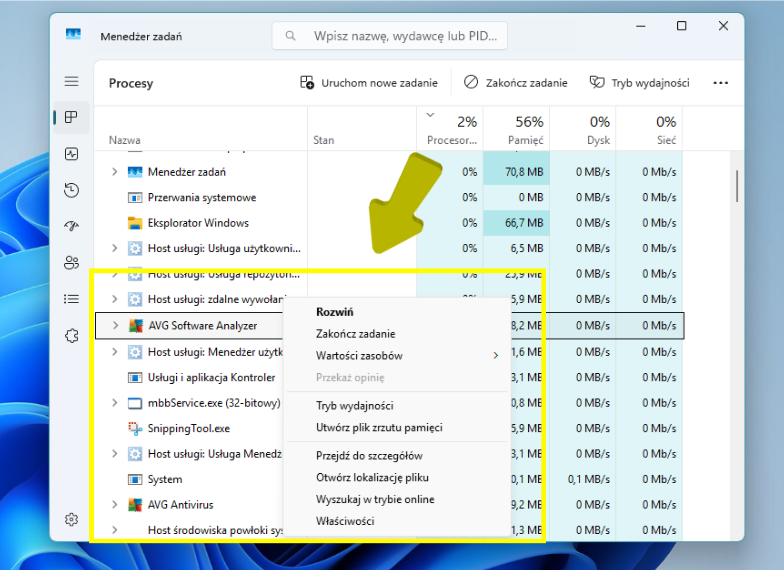Expand the AVG Antivirus process row
This screenshot has height=570, width=784.
(115, 505)
